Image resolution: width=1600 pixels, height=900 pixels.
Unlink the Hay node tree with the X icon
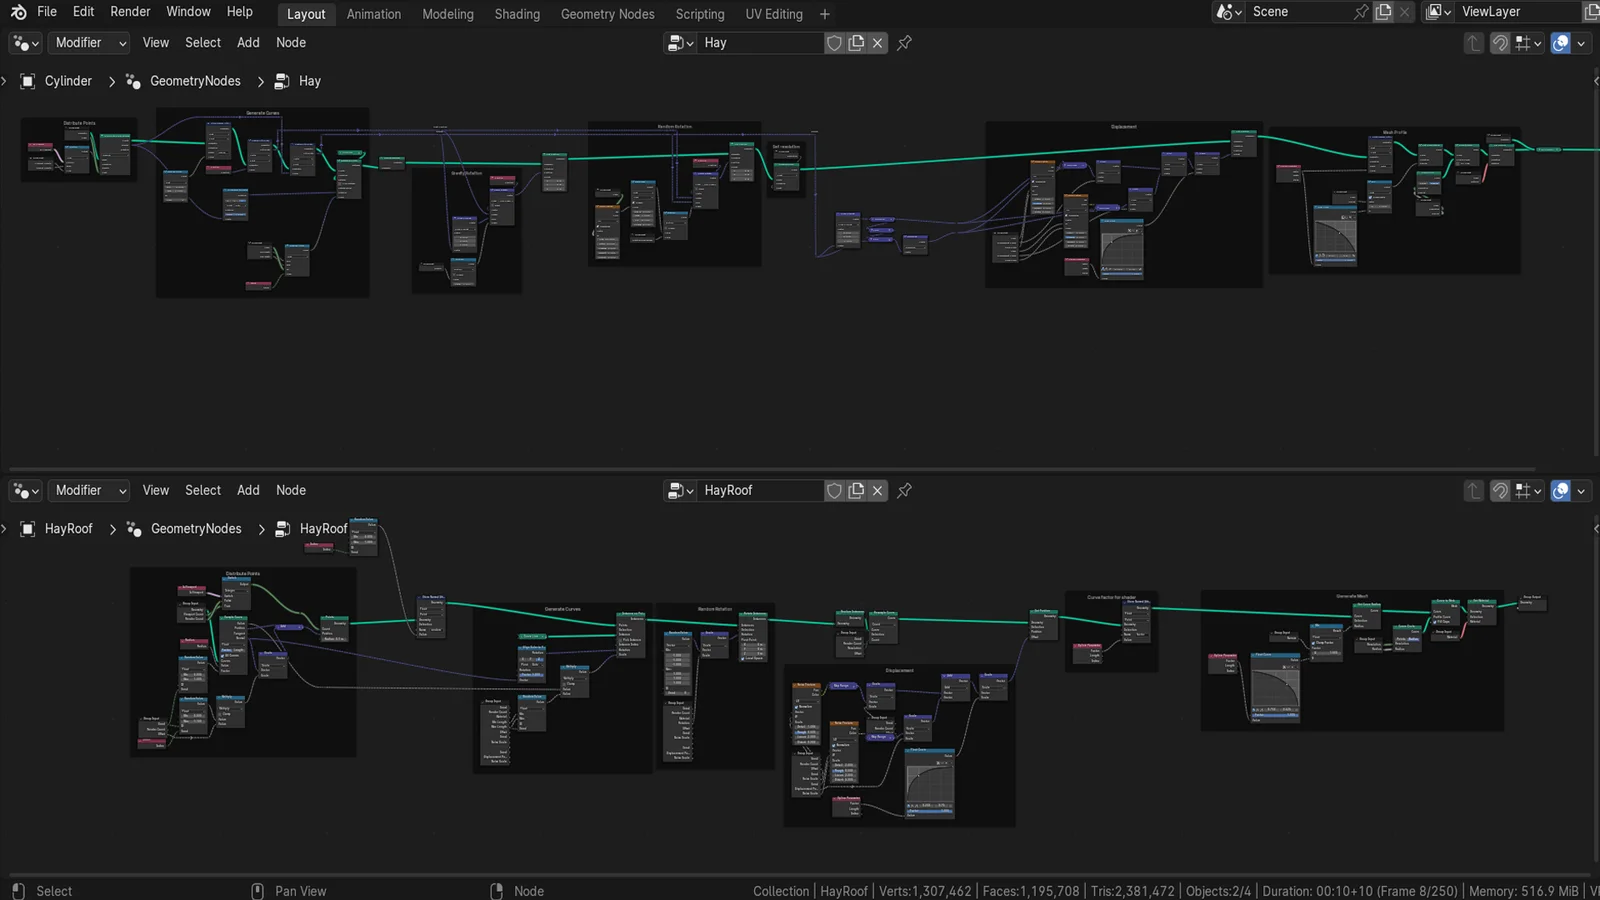tap(877, 42)
